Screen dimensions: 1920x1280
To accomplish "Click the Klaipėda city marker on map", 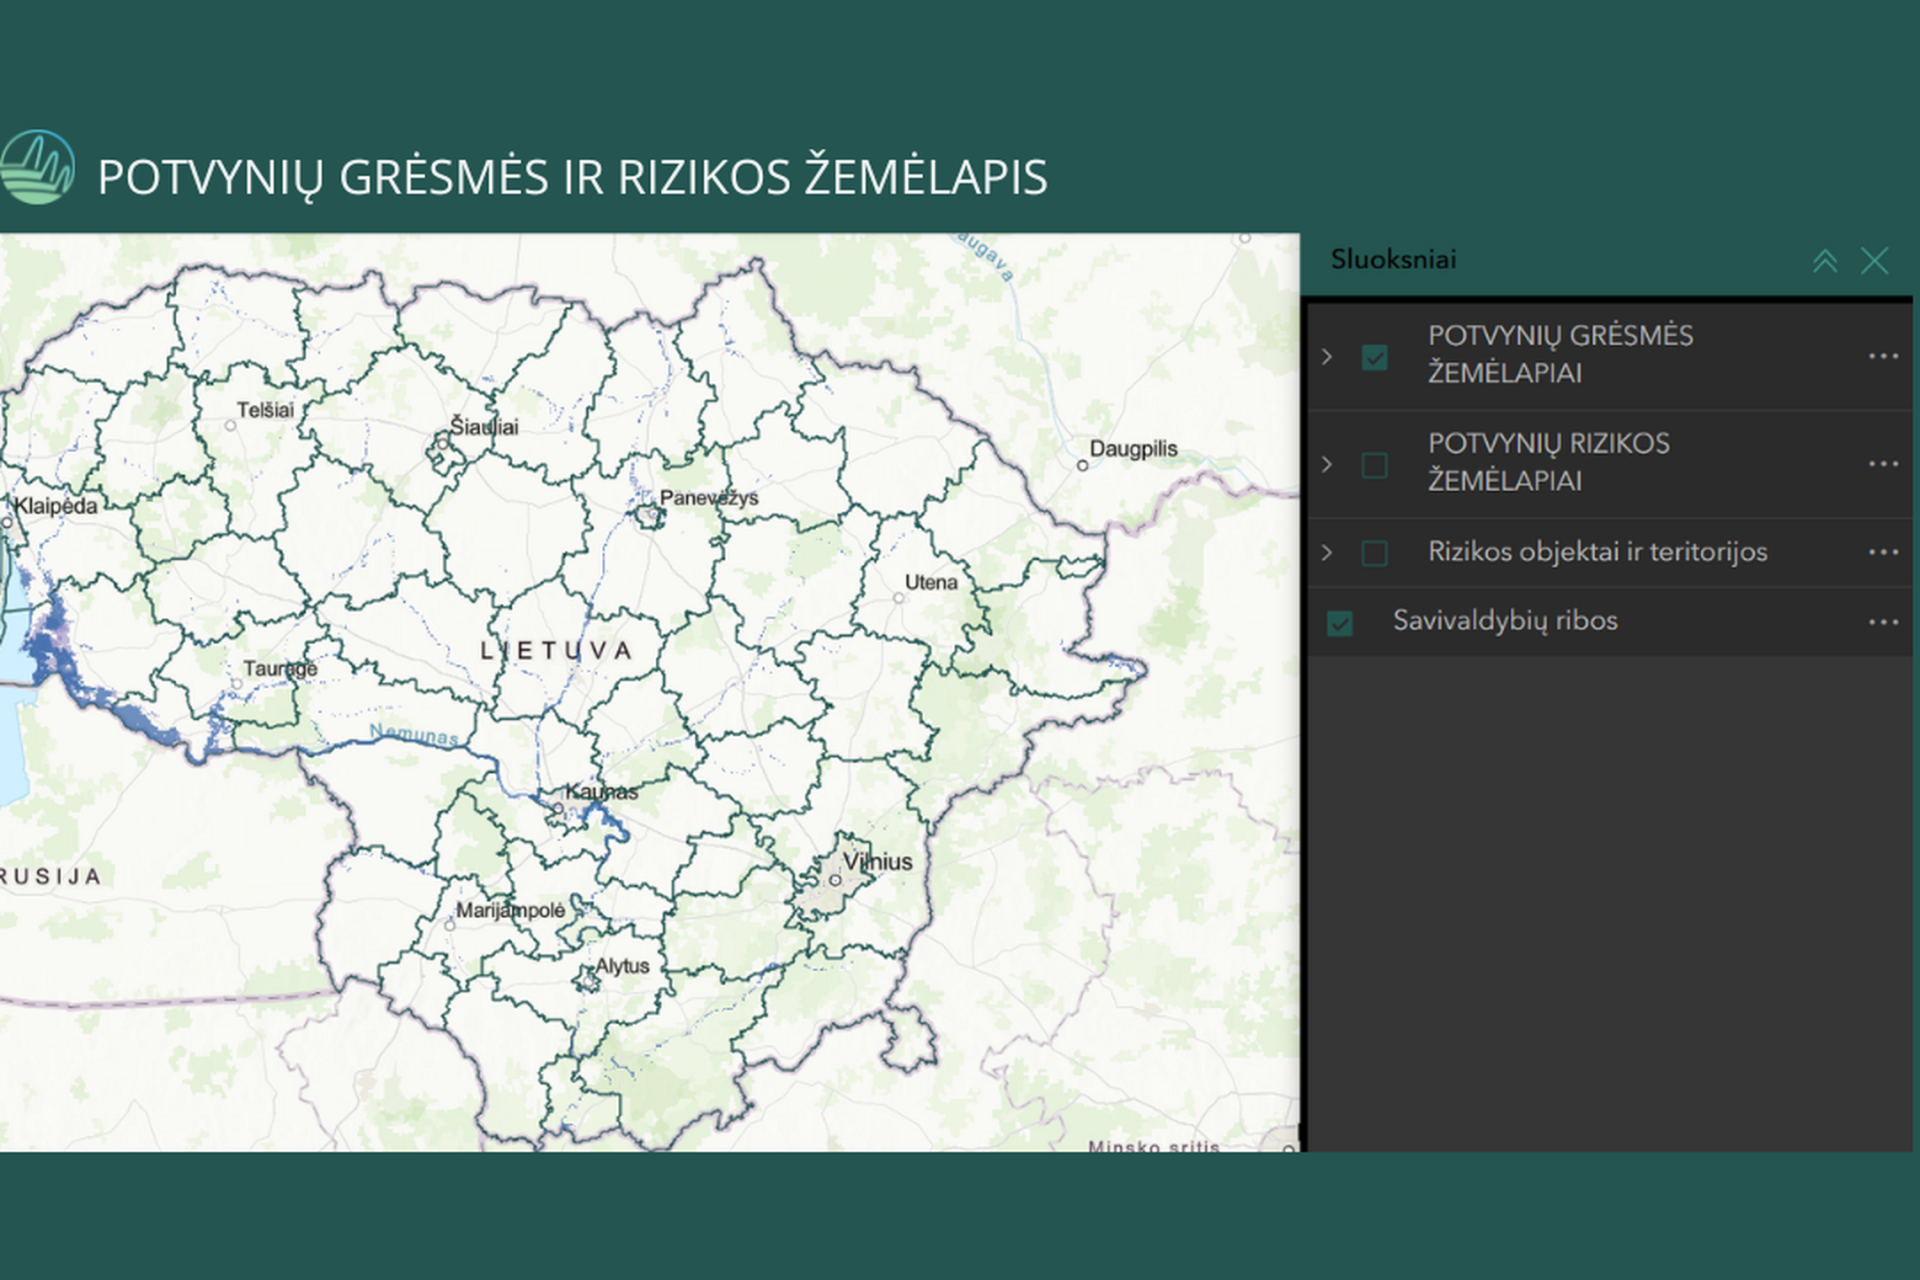I will coord(6,521).
